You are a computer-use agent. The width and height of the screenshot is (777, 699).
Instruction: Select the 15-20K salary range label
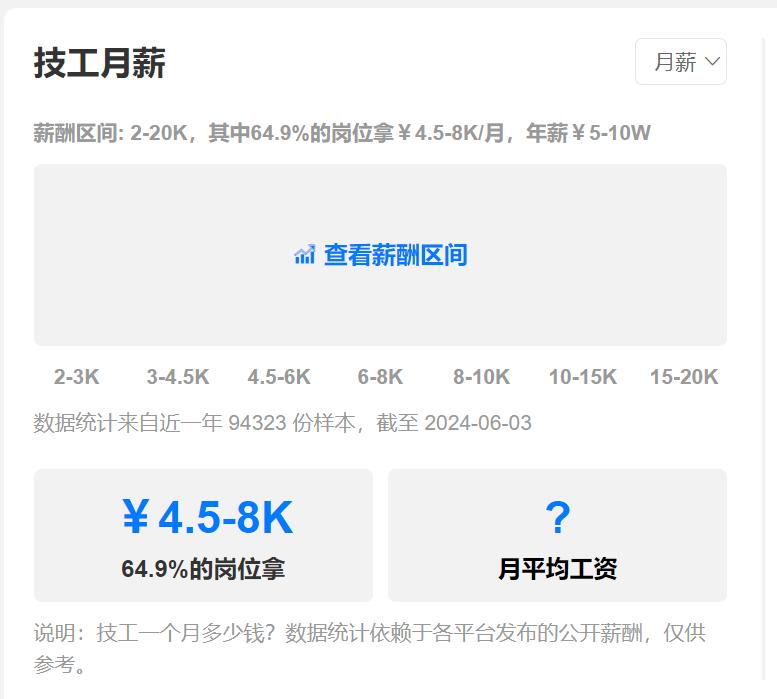[684, 377]
